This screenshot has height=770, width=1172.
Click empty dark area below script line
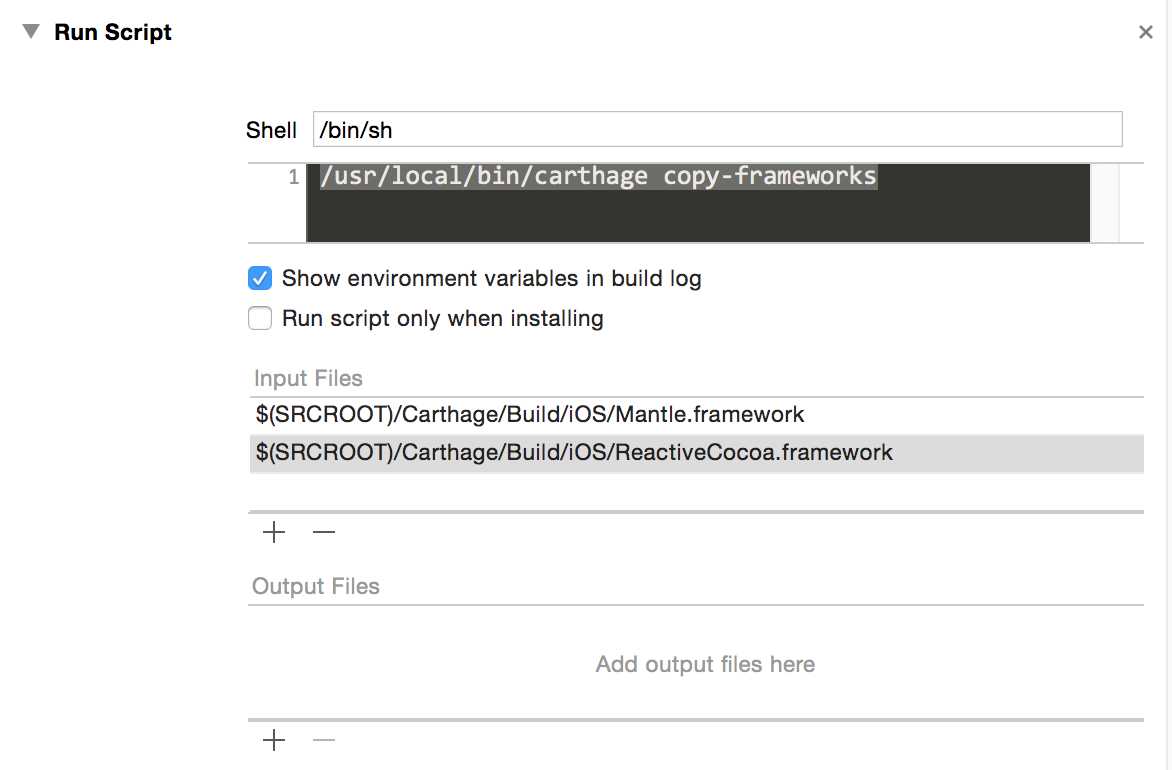click(697, 217)
